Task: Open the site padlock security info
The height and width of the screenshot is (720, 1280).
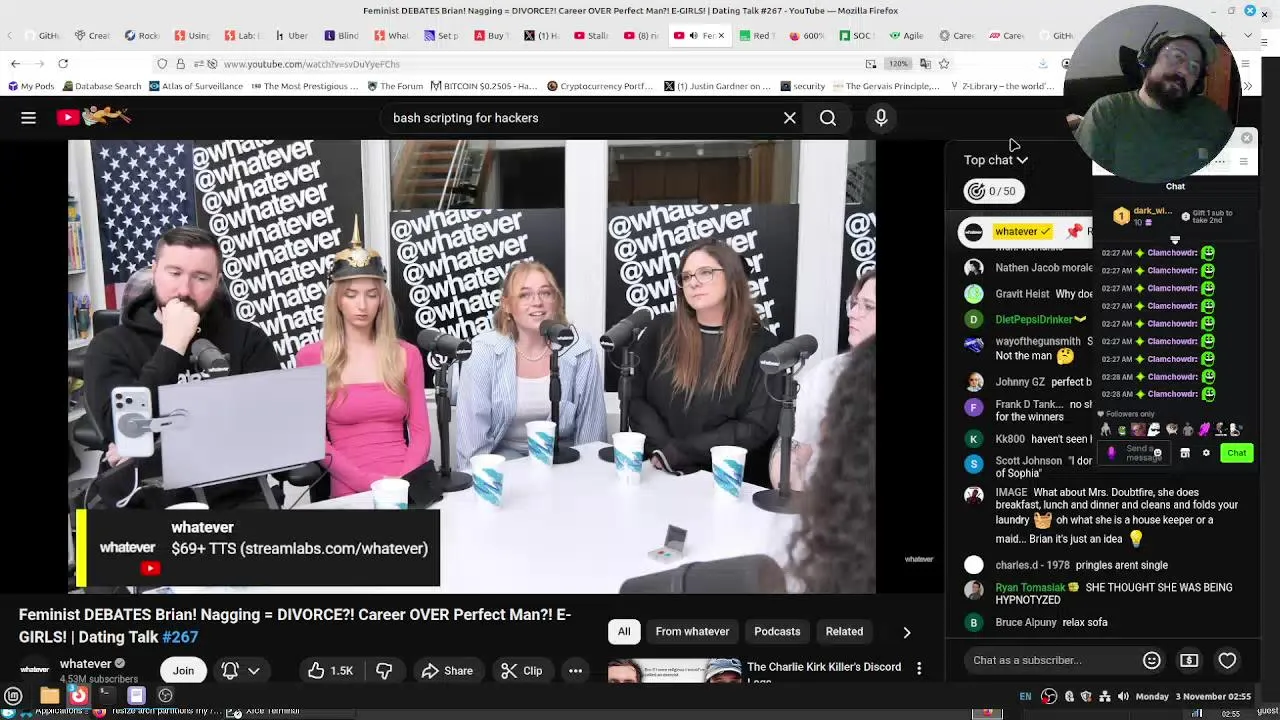Action: point(180,64)
